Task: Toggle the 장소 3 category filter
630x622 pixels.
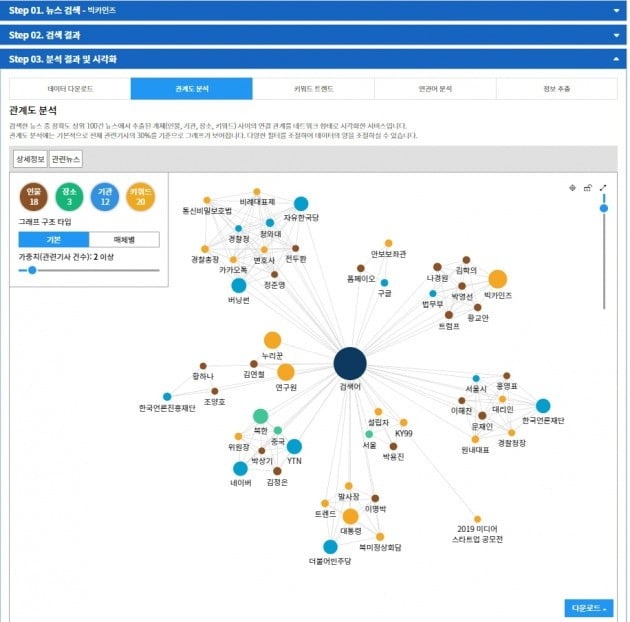Action: [x=69, y=195]
